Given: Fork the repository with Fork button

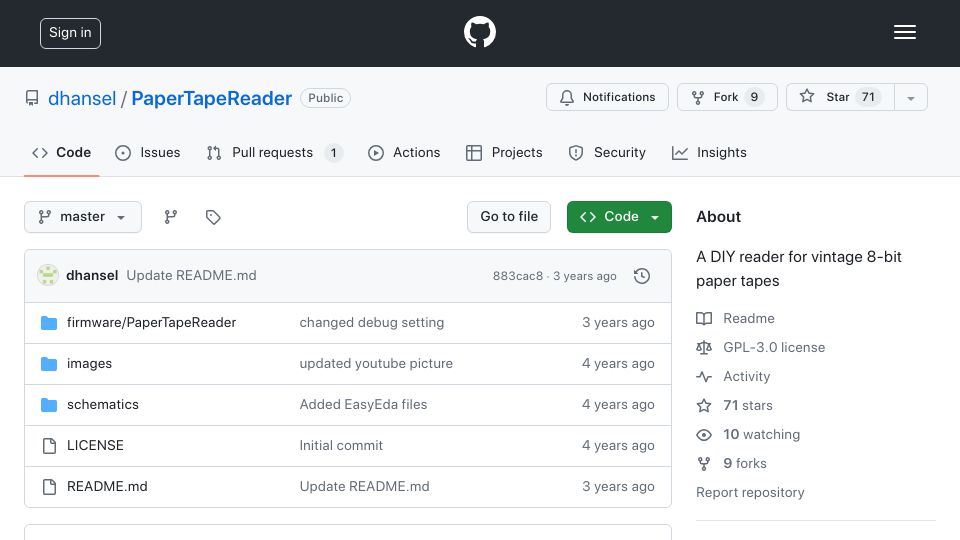Looking at the screenshot, I should 727,97.
